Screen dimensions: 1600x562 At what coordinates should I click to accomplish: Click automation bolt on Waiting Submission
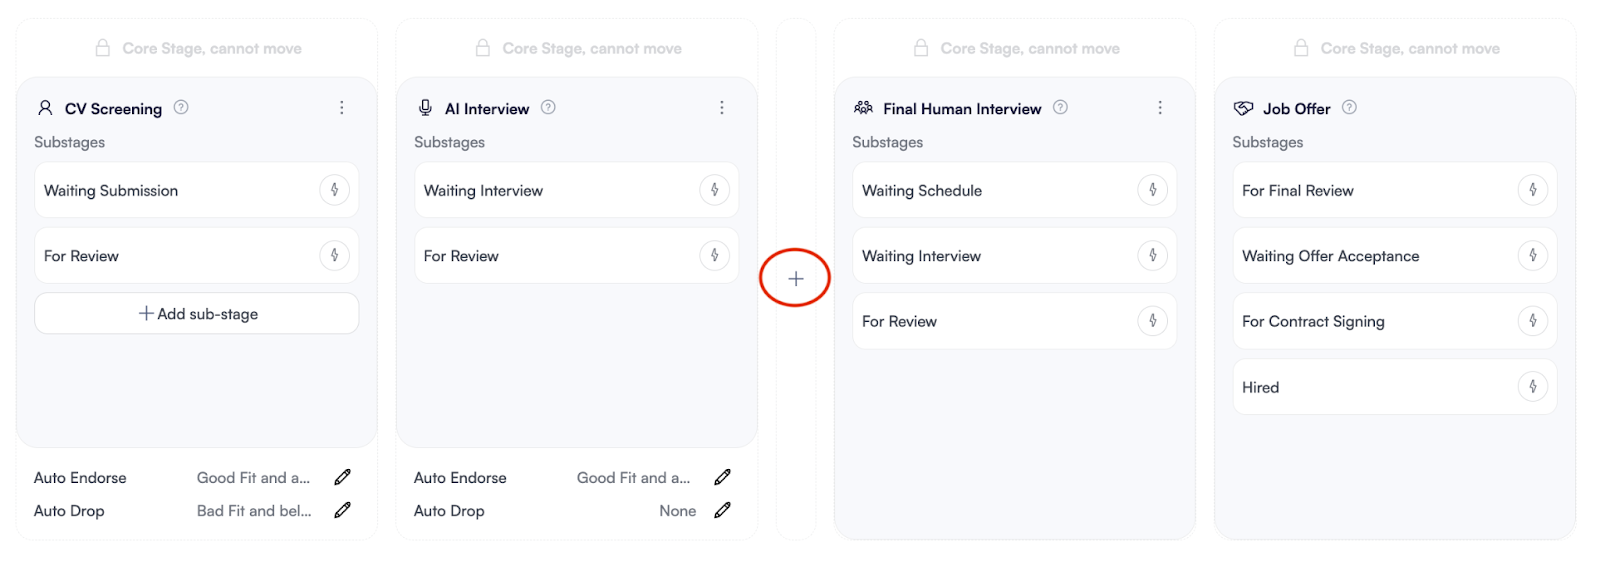point(334,190)
